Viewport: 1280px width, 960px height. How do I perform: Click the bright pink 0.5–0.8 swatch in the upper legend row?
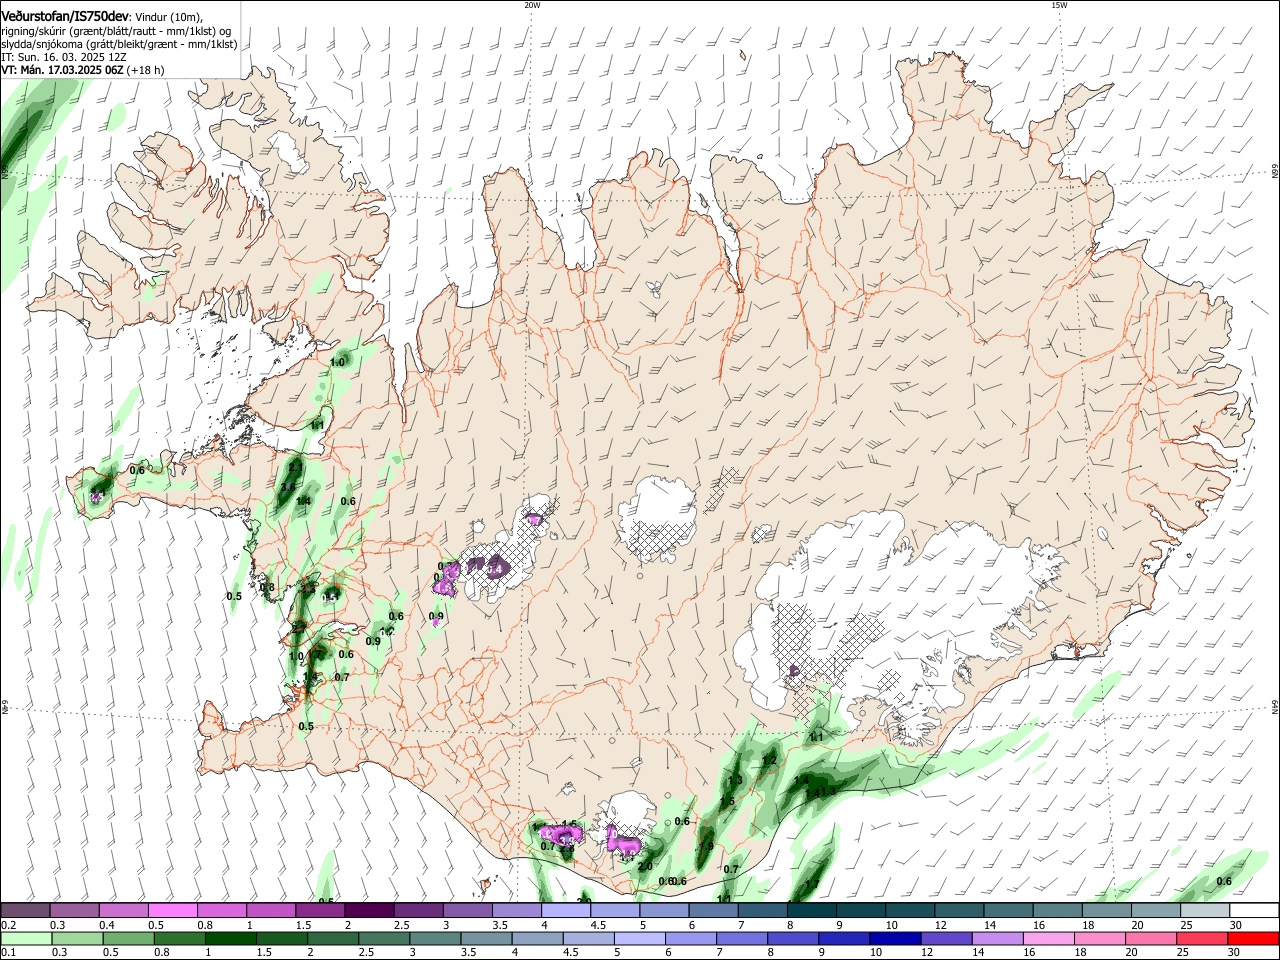tap(173, 910)
